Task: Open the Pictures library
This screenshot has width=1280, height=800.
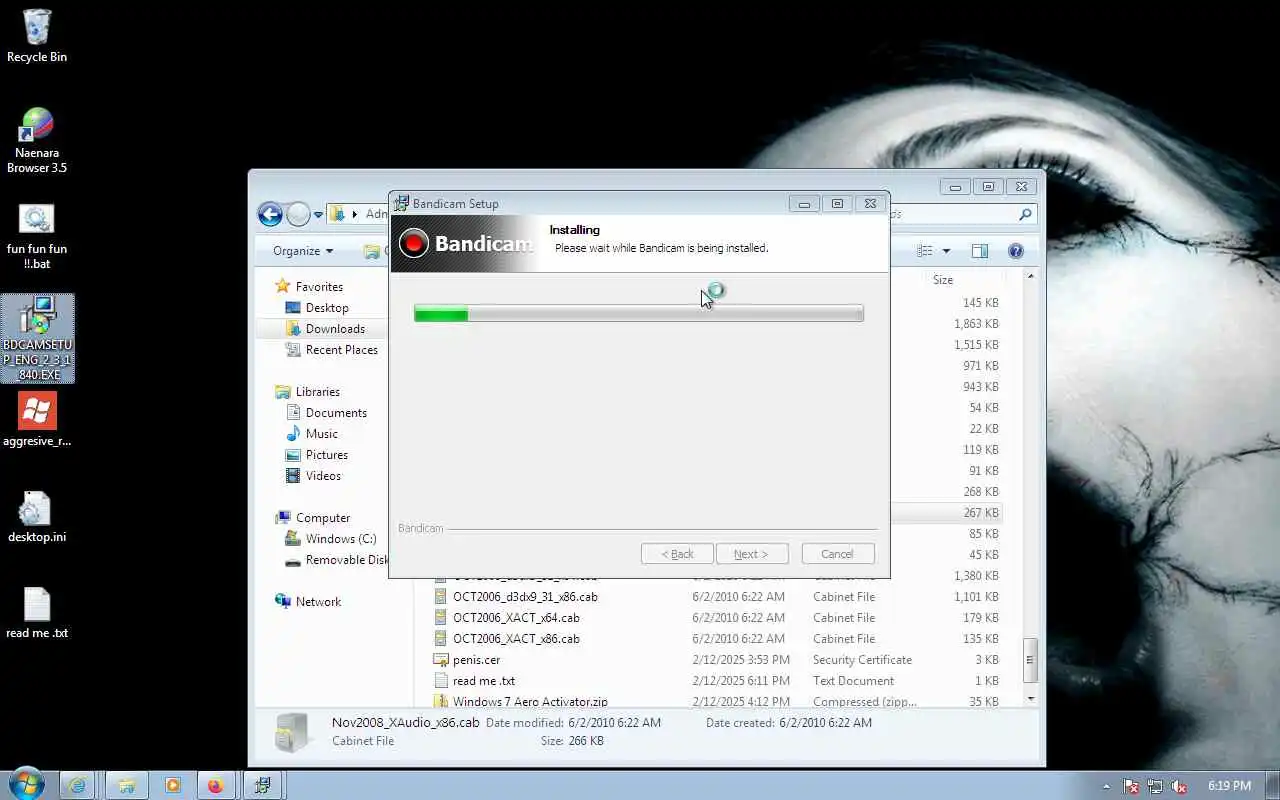Action: 317,455
